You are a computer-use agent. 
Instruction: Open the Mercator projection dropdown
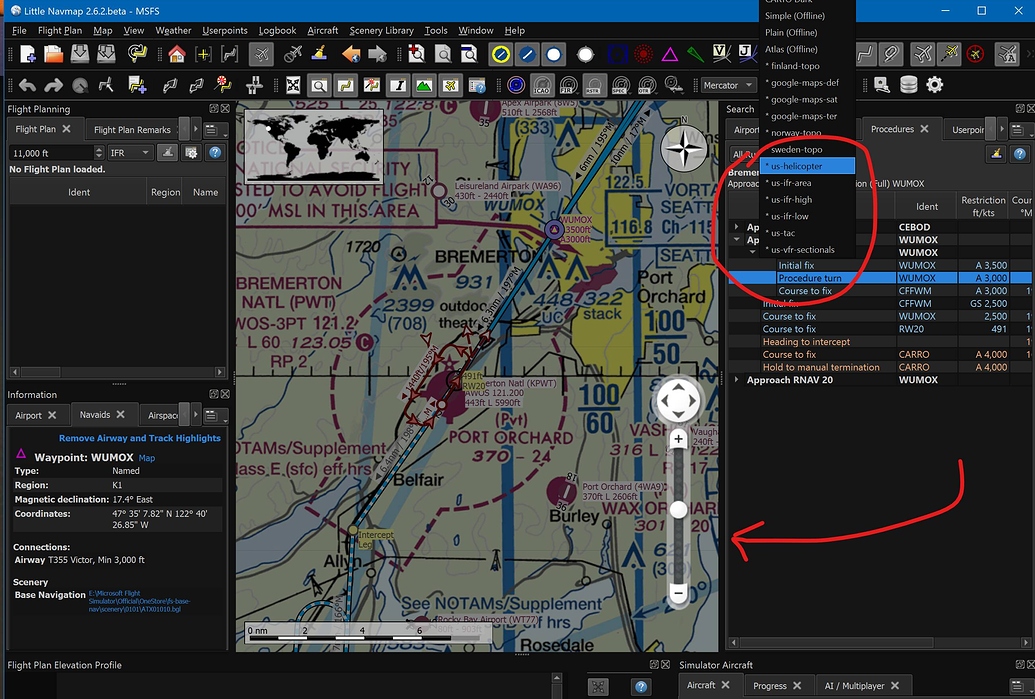(727, 85)
